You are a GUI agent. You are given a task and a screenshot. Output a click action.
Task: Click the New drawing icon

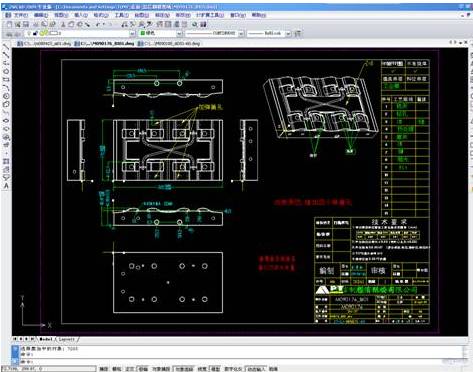10,24
